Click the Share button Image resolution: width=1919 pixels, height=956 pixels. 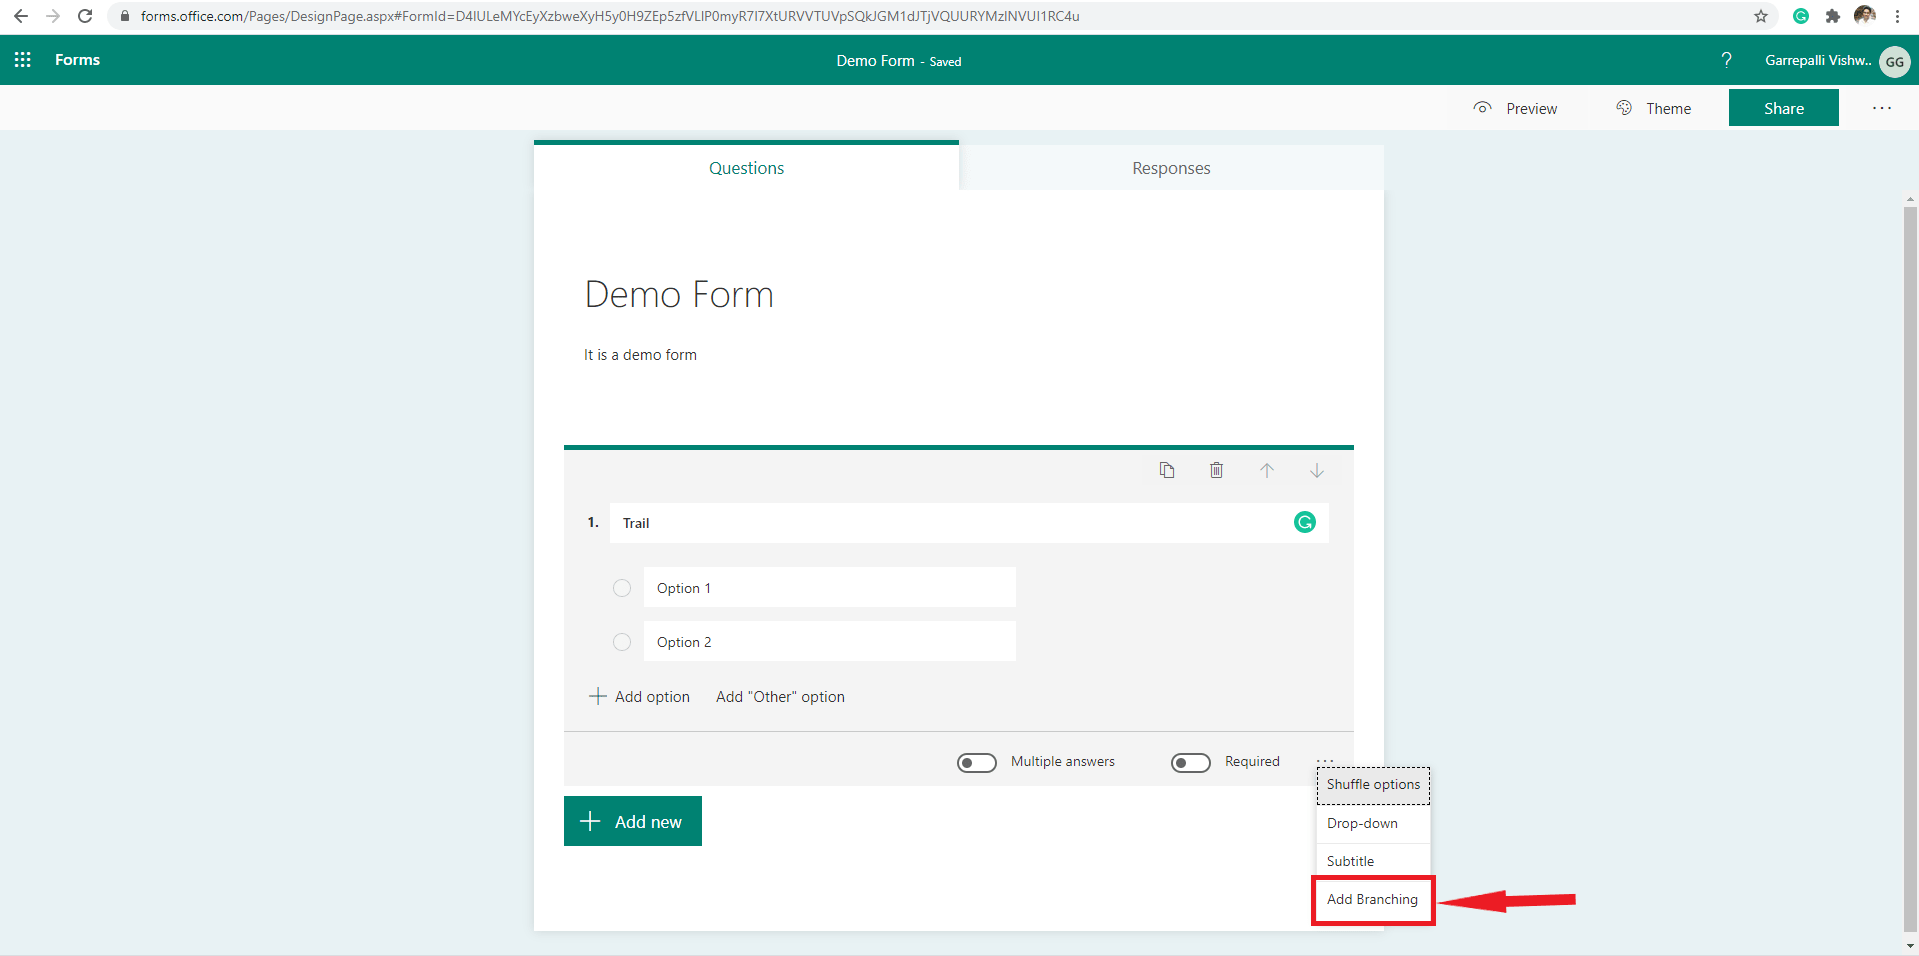tap(1783, 108)
